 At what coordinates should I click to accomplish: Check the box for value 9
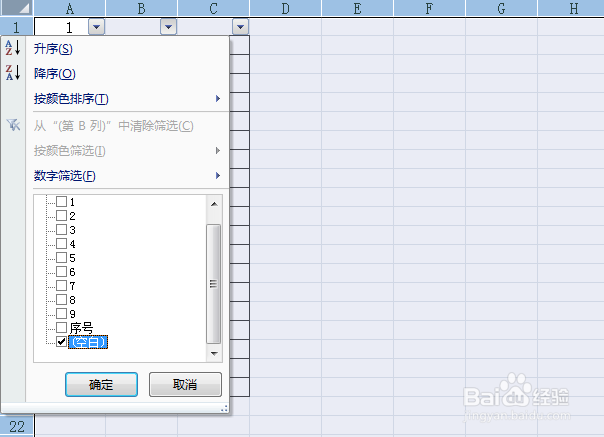click(x=62, y=313)
